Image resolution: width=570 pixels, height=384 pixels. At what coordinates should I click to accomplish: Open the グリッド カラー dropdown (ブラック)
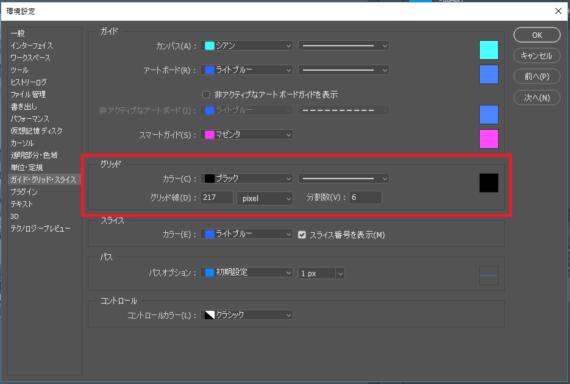[x=247, y=179]
